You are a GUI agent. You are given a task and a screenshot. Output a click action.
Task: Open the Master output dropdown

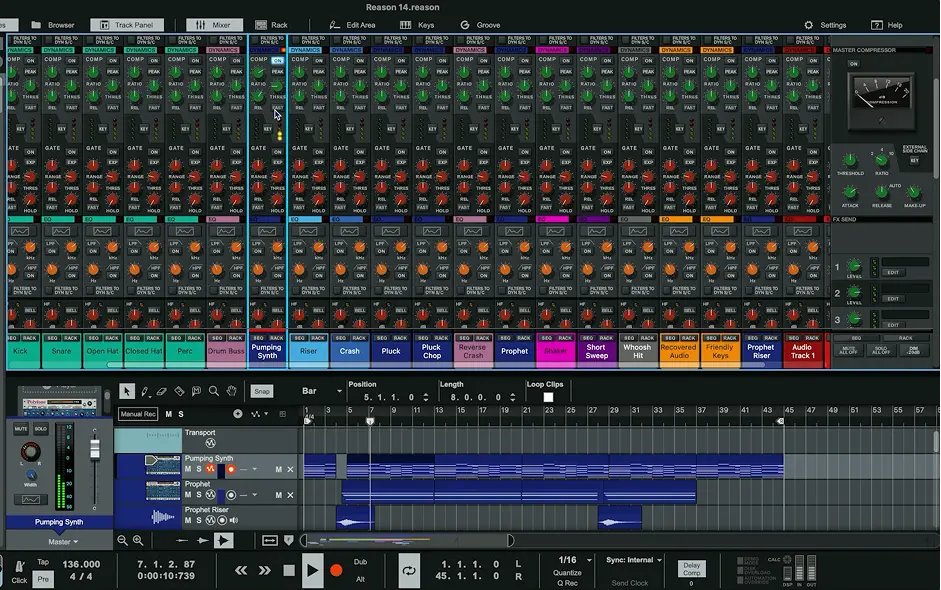pos(63,541)
